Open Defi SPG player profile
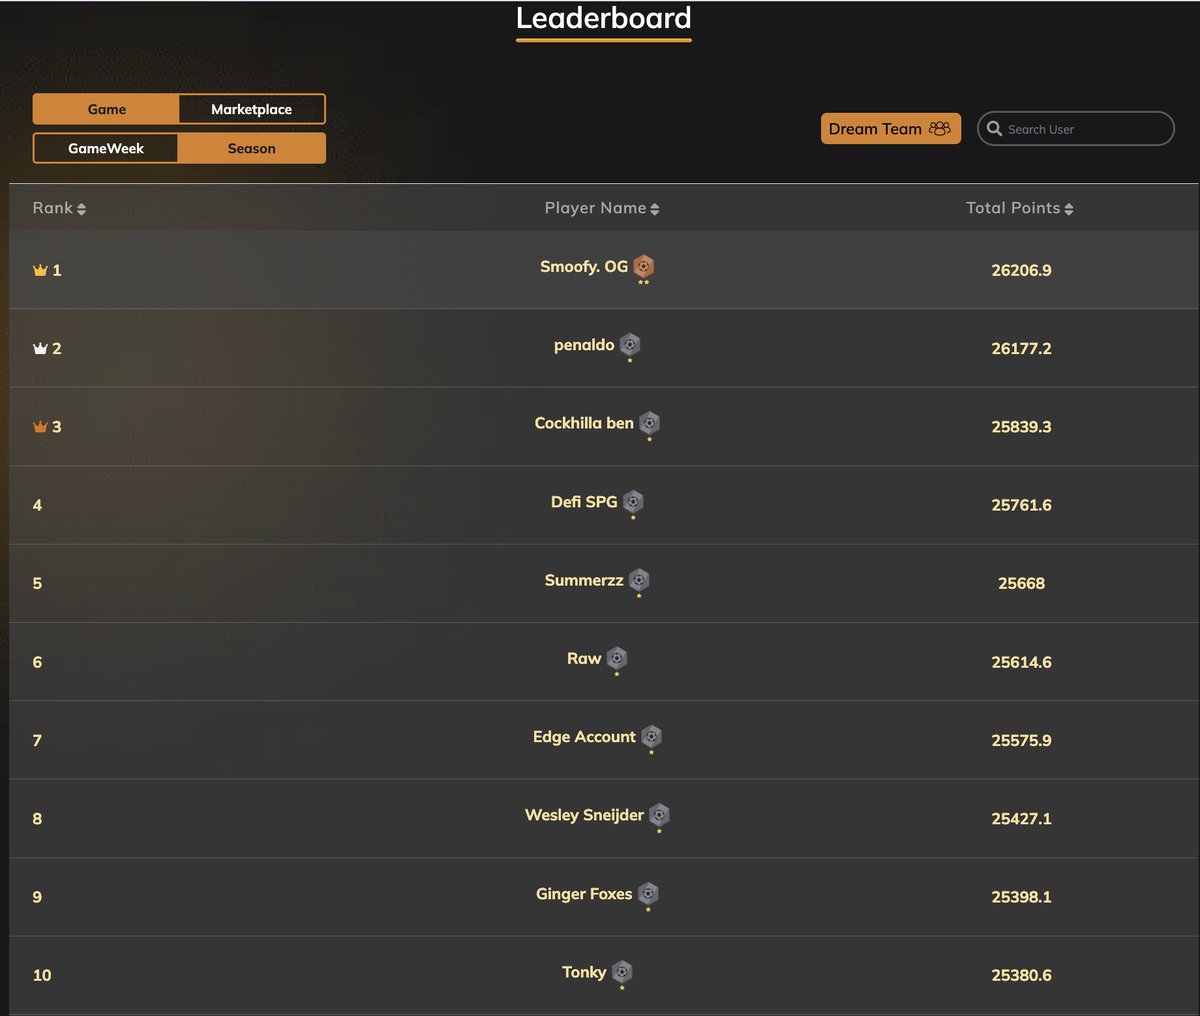Screen dimensions: 1200x1016 pyautogui.click(x=584, y=502)
